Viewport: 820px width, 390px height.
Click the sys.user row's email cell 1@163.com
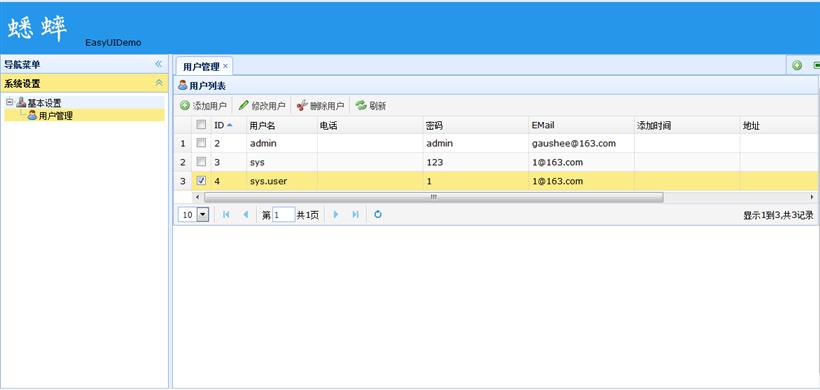tap(581, 181)
